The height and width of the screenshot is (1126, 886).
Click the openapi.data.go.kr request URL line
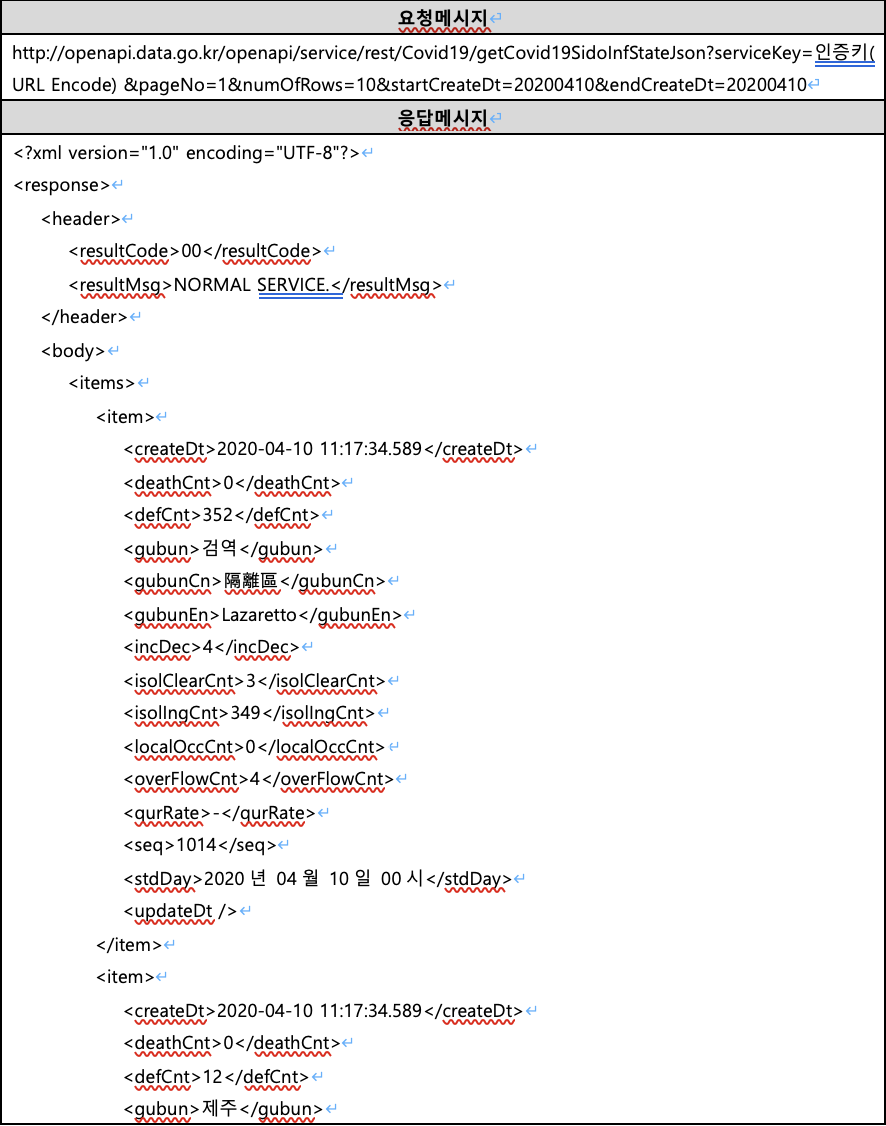(x=443, y=52)
